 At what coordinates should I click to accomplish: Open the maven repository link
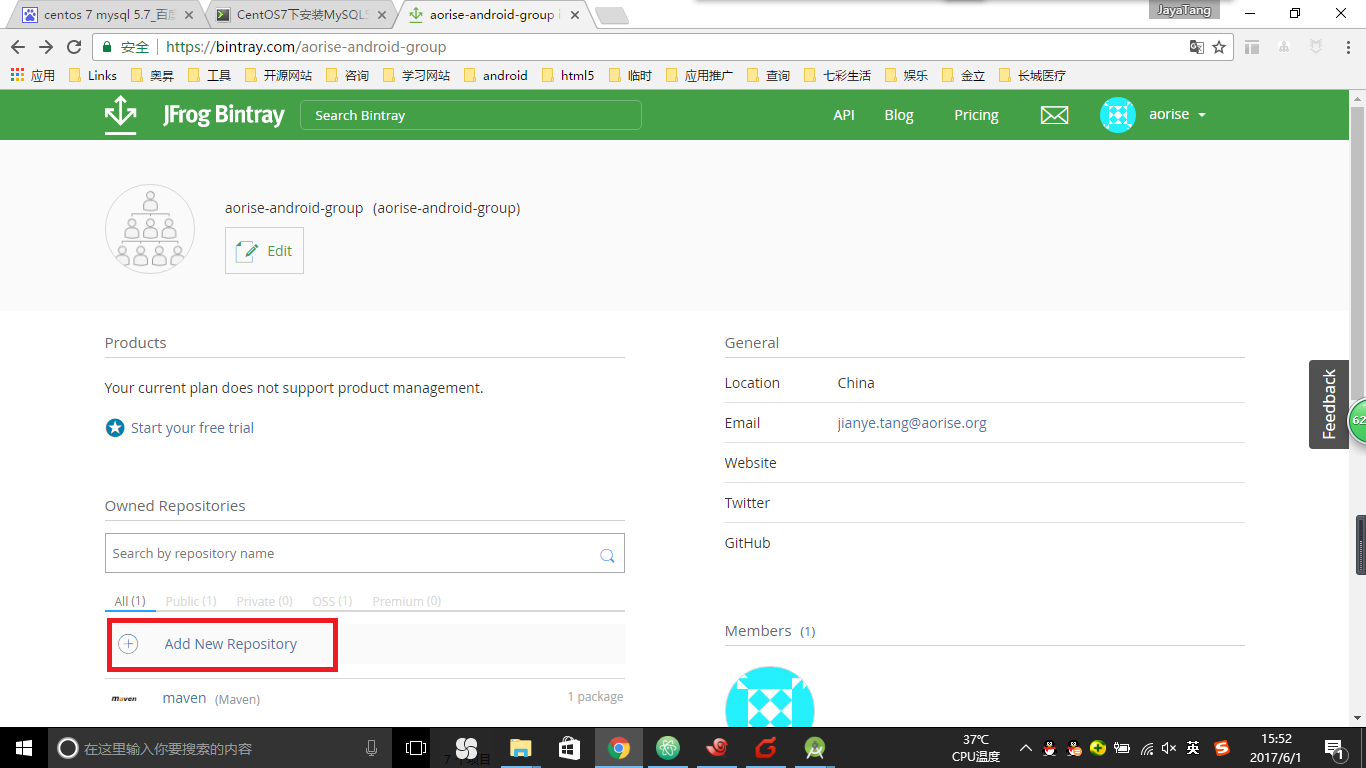point(184,698)
